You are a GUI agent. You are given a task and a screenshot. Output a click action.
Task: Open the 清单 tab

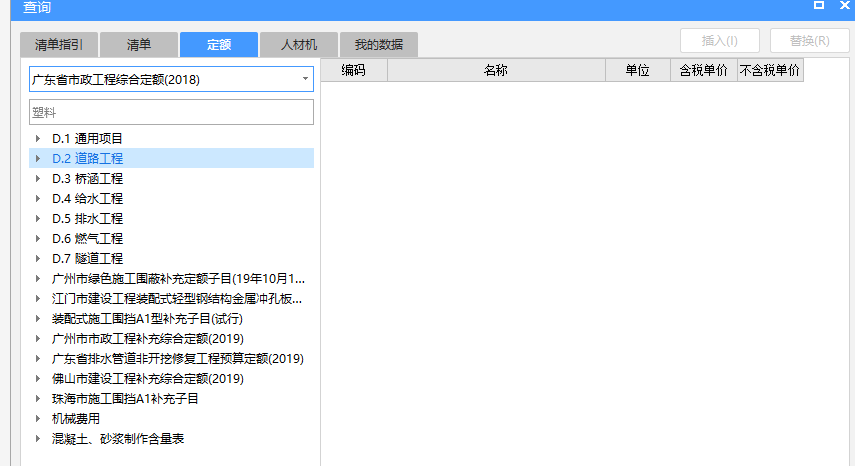(x=139, y=45)
